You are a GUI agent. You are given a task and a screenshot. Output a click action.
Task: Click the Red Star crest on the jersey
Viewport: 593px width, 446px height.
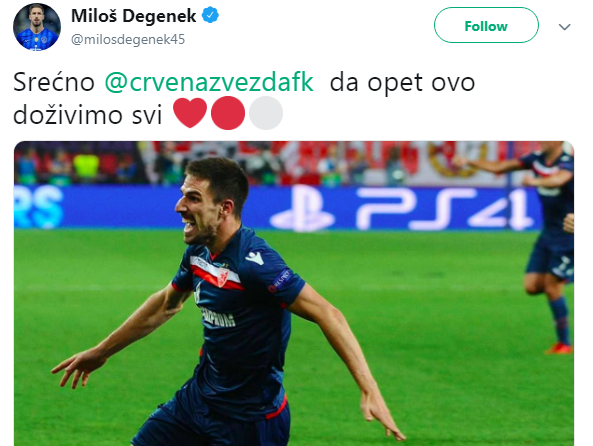(x=222, y=277)
